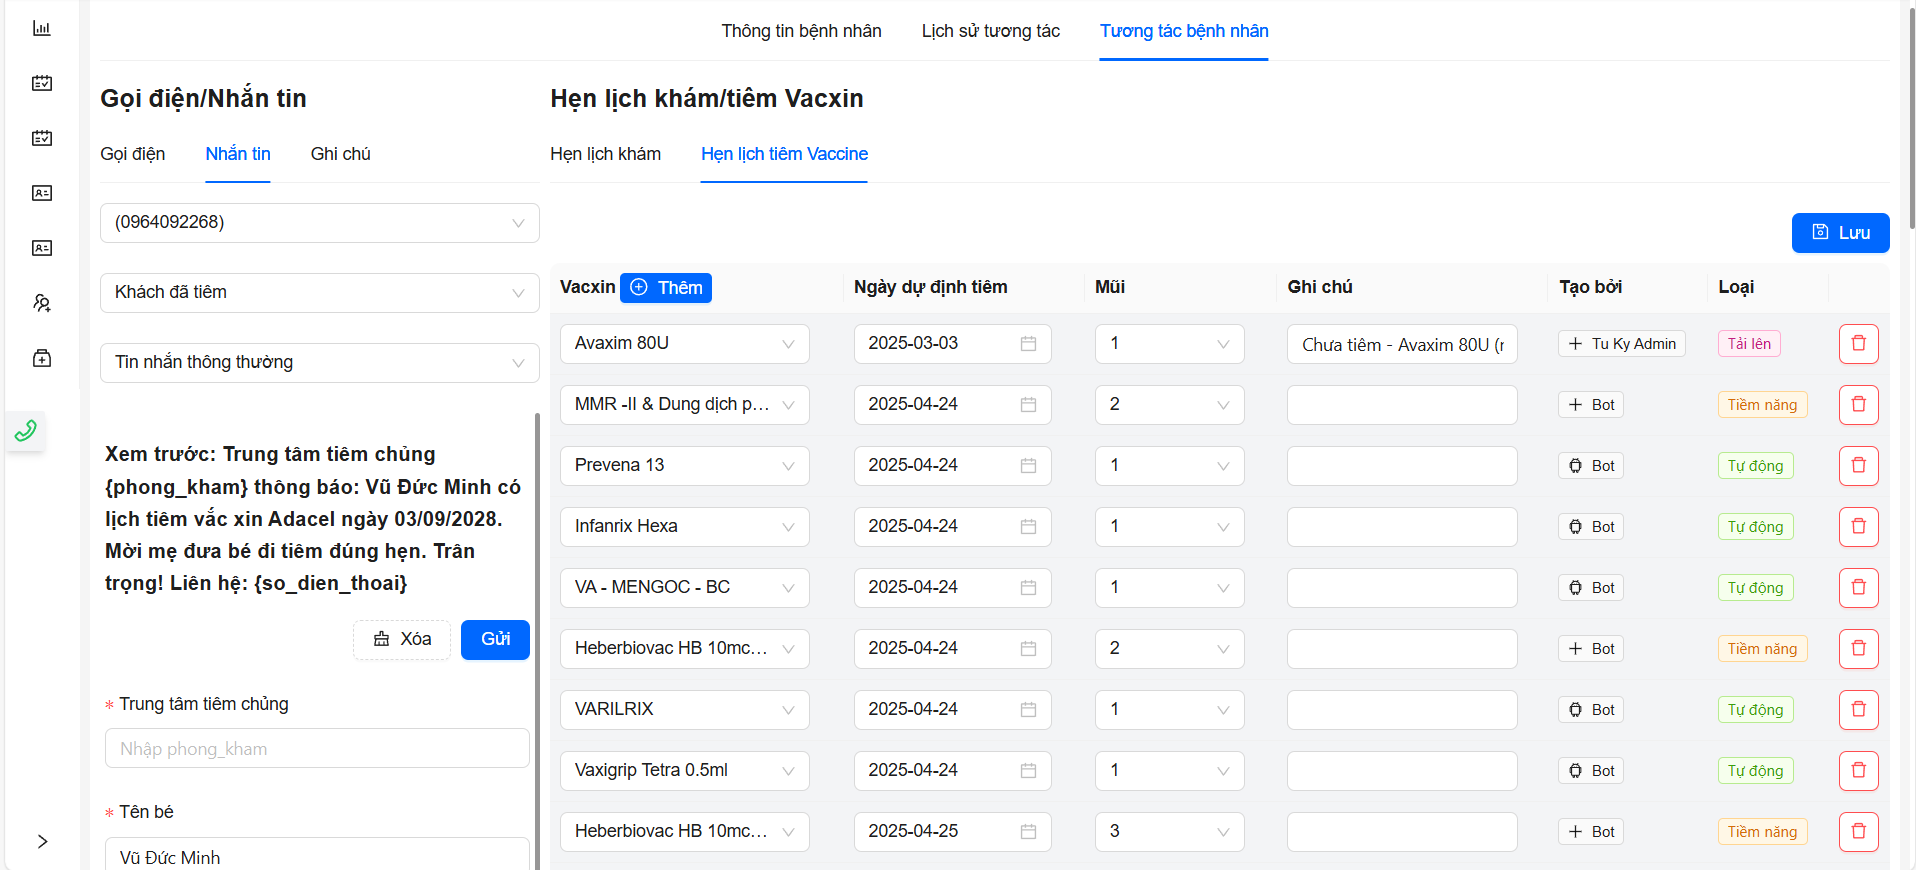
Task: Click note field with Chưa tiêm - Avaxim 80U
Action: (x=1402, y=344)
